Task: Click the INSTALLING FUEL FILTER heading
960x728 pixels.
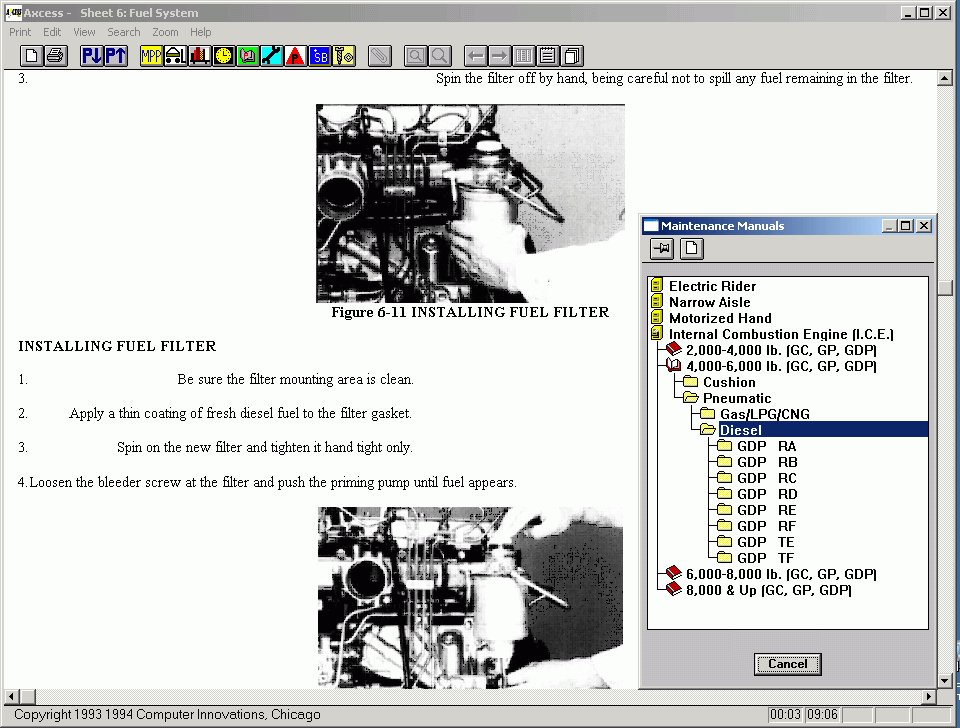Action: point(117,346)
